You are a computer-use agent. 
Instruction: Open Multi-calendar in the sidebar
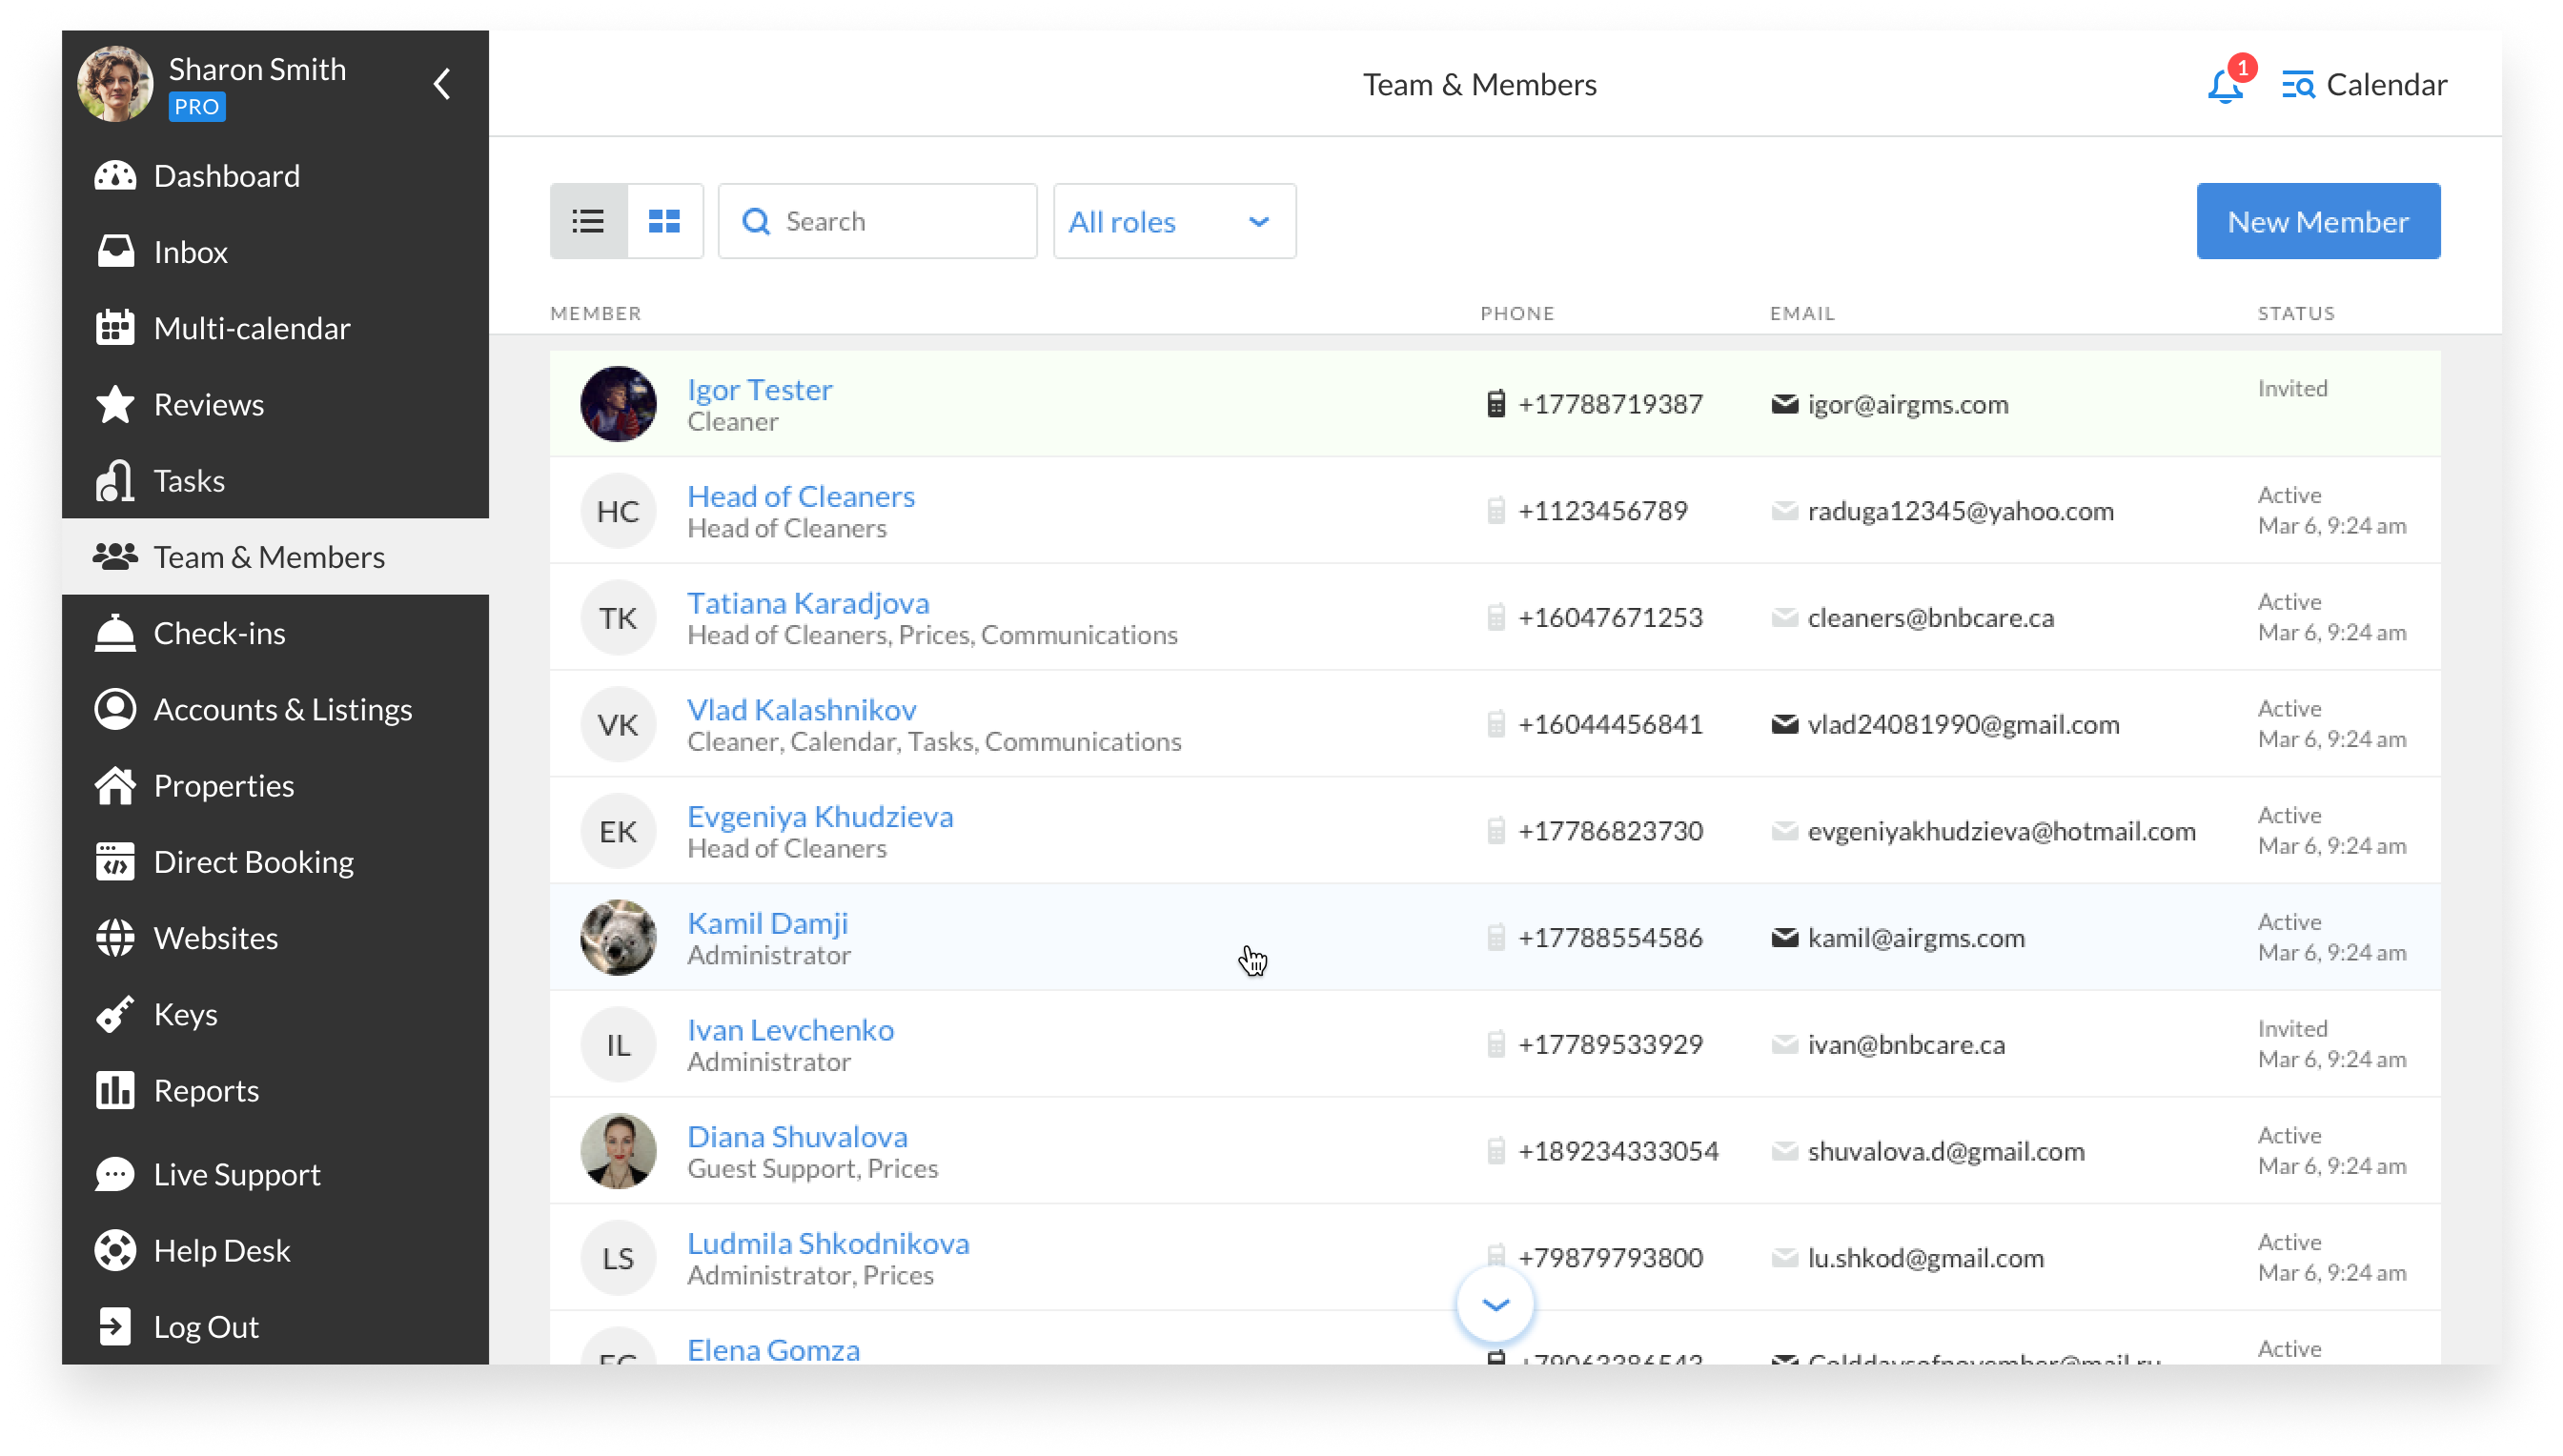tap(252, 328)
